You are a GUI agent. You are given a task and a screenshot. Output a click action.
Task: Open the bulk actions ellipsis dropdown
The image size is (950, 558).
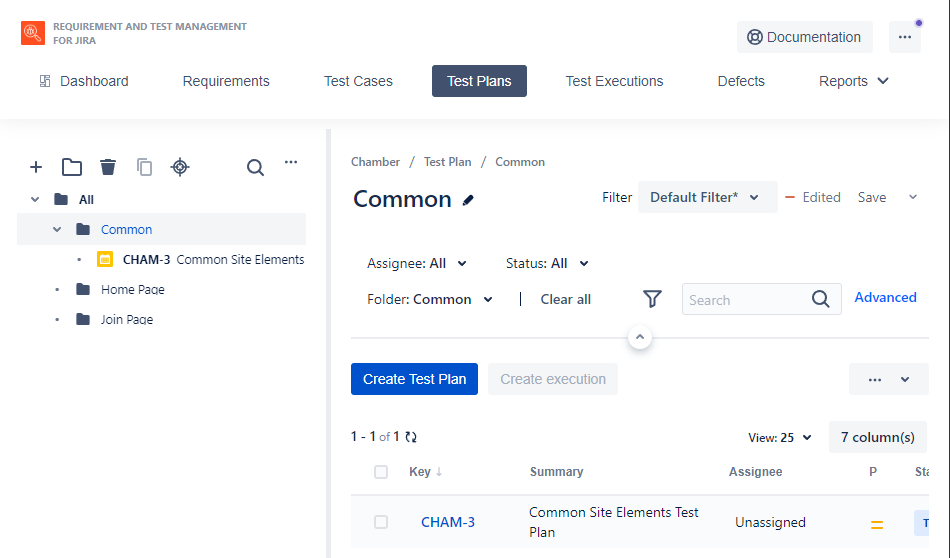pos(889,379)
